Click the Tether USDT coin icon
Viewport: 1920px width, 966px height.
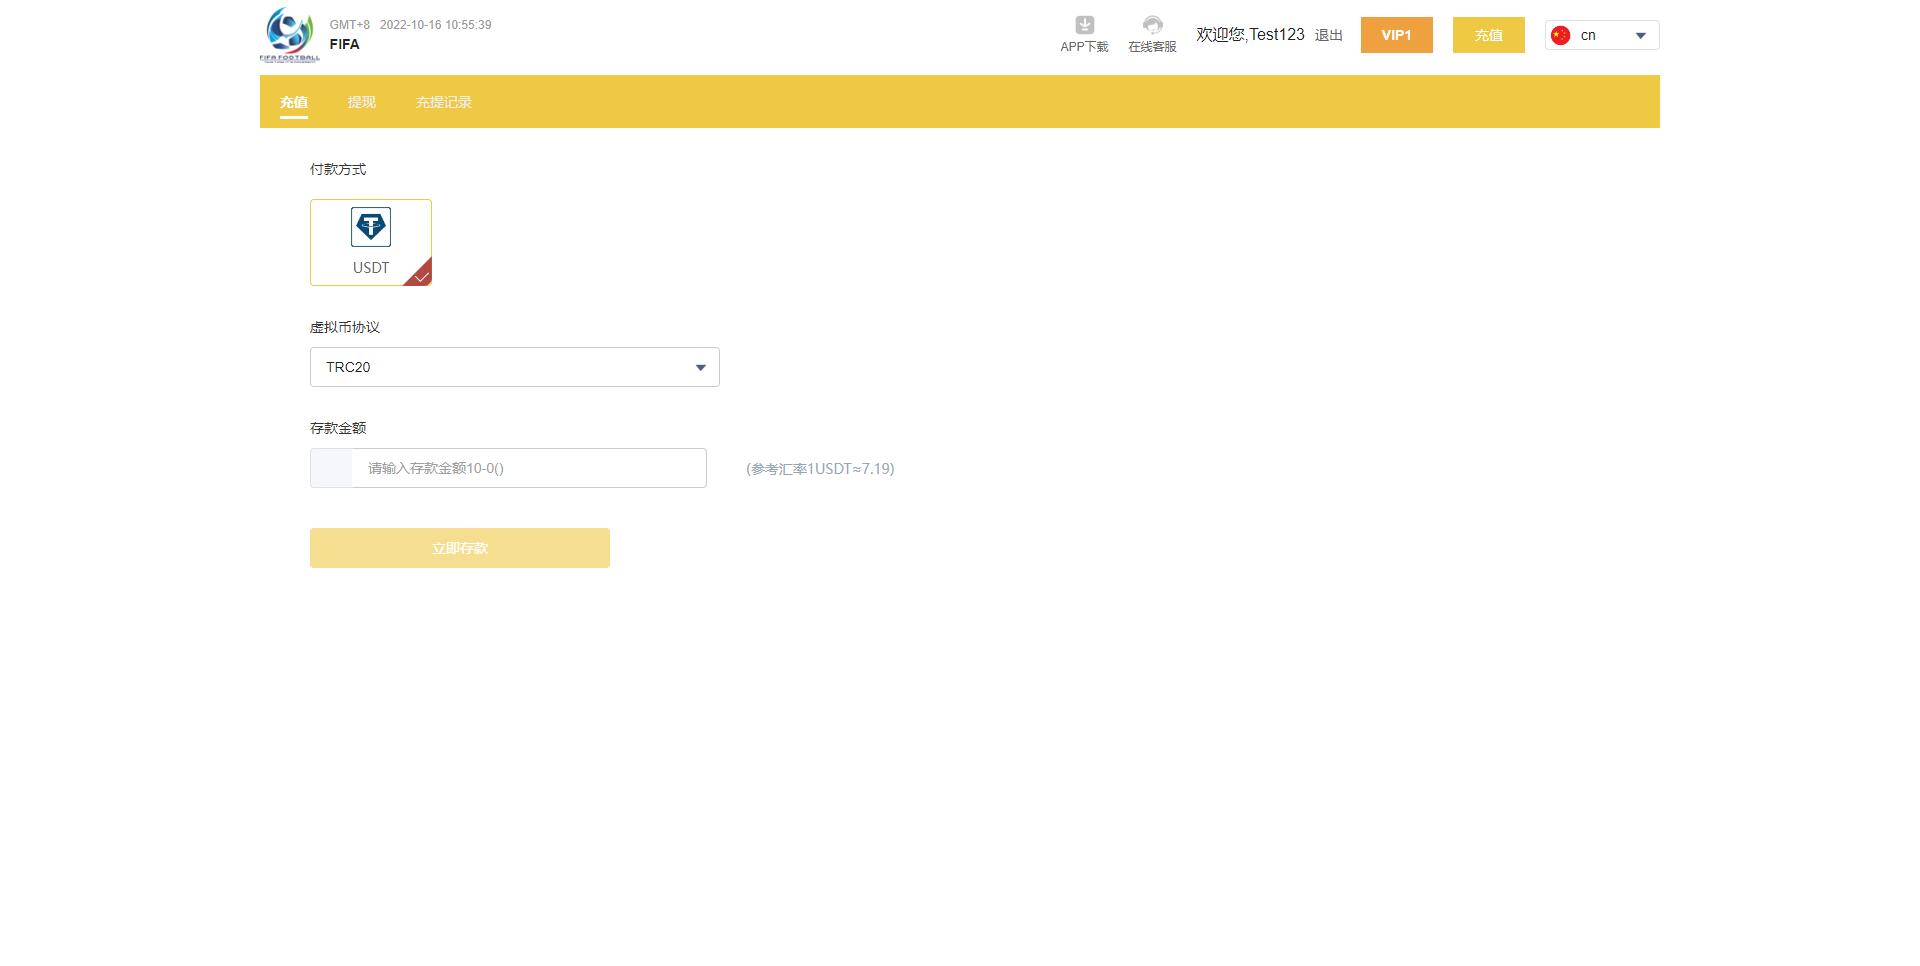(371, 227)
